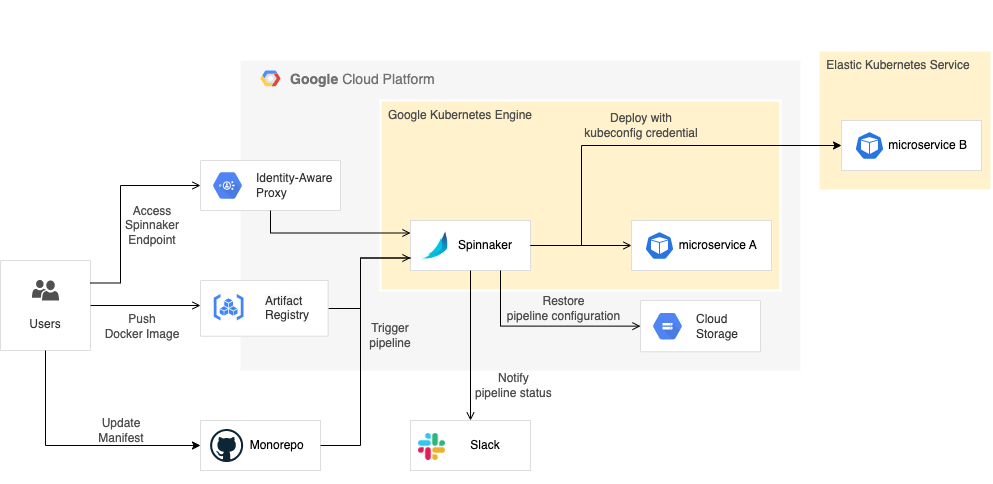Select the Artifact Registry label text
This screenshot has width=993, height=484.
tap(287, 308)
